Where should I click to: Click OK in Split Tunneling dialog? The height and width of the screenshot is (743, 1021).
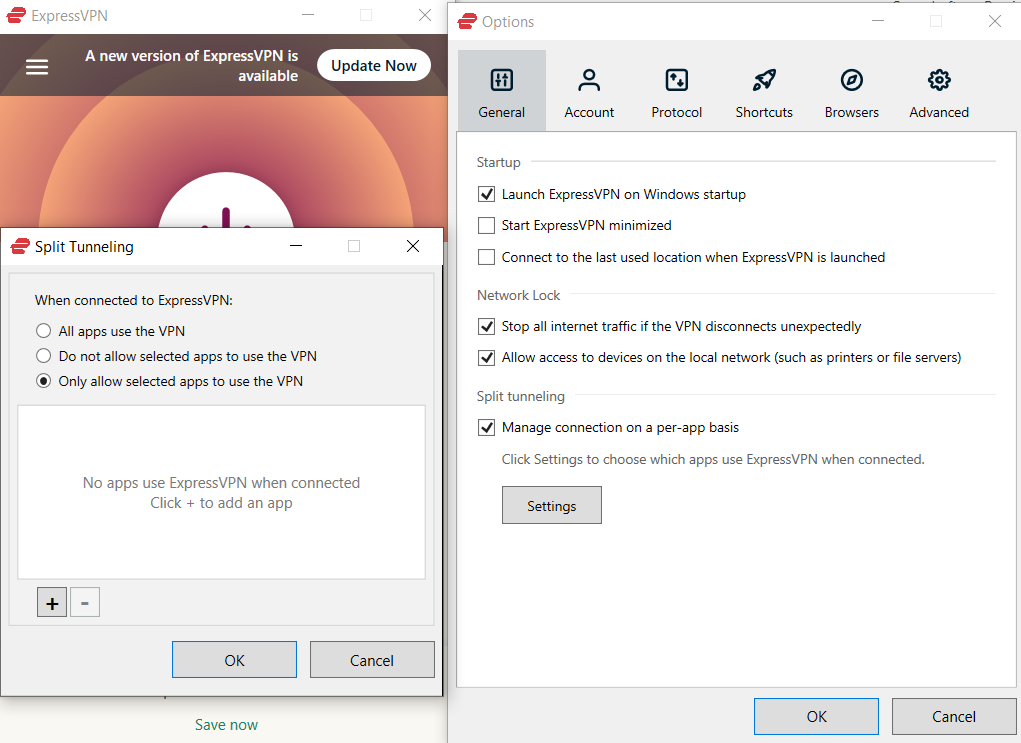click(x=234, y=660)
